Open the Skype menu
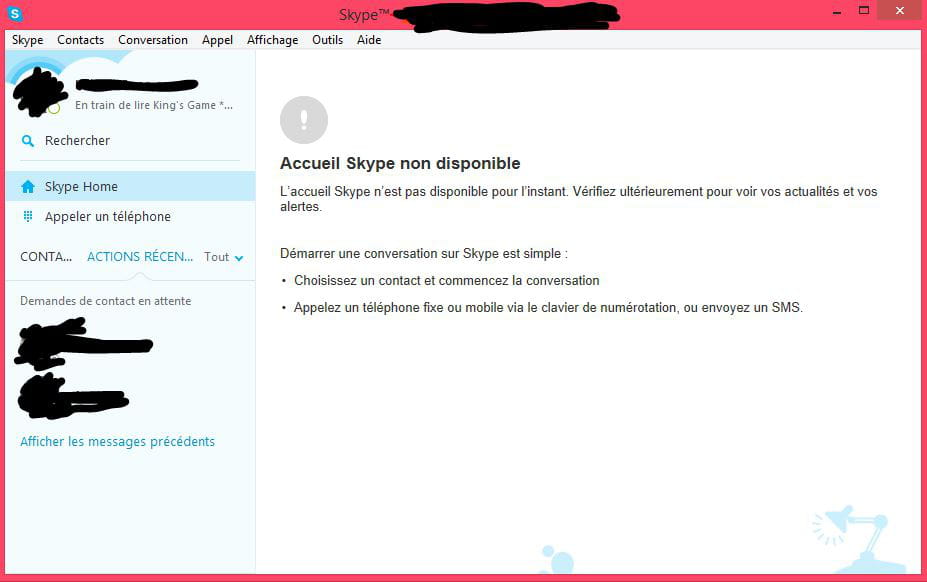Screen dimensions: 927x582 [28, 40]
